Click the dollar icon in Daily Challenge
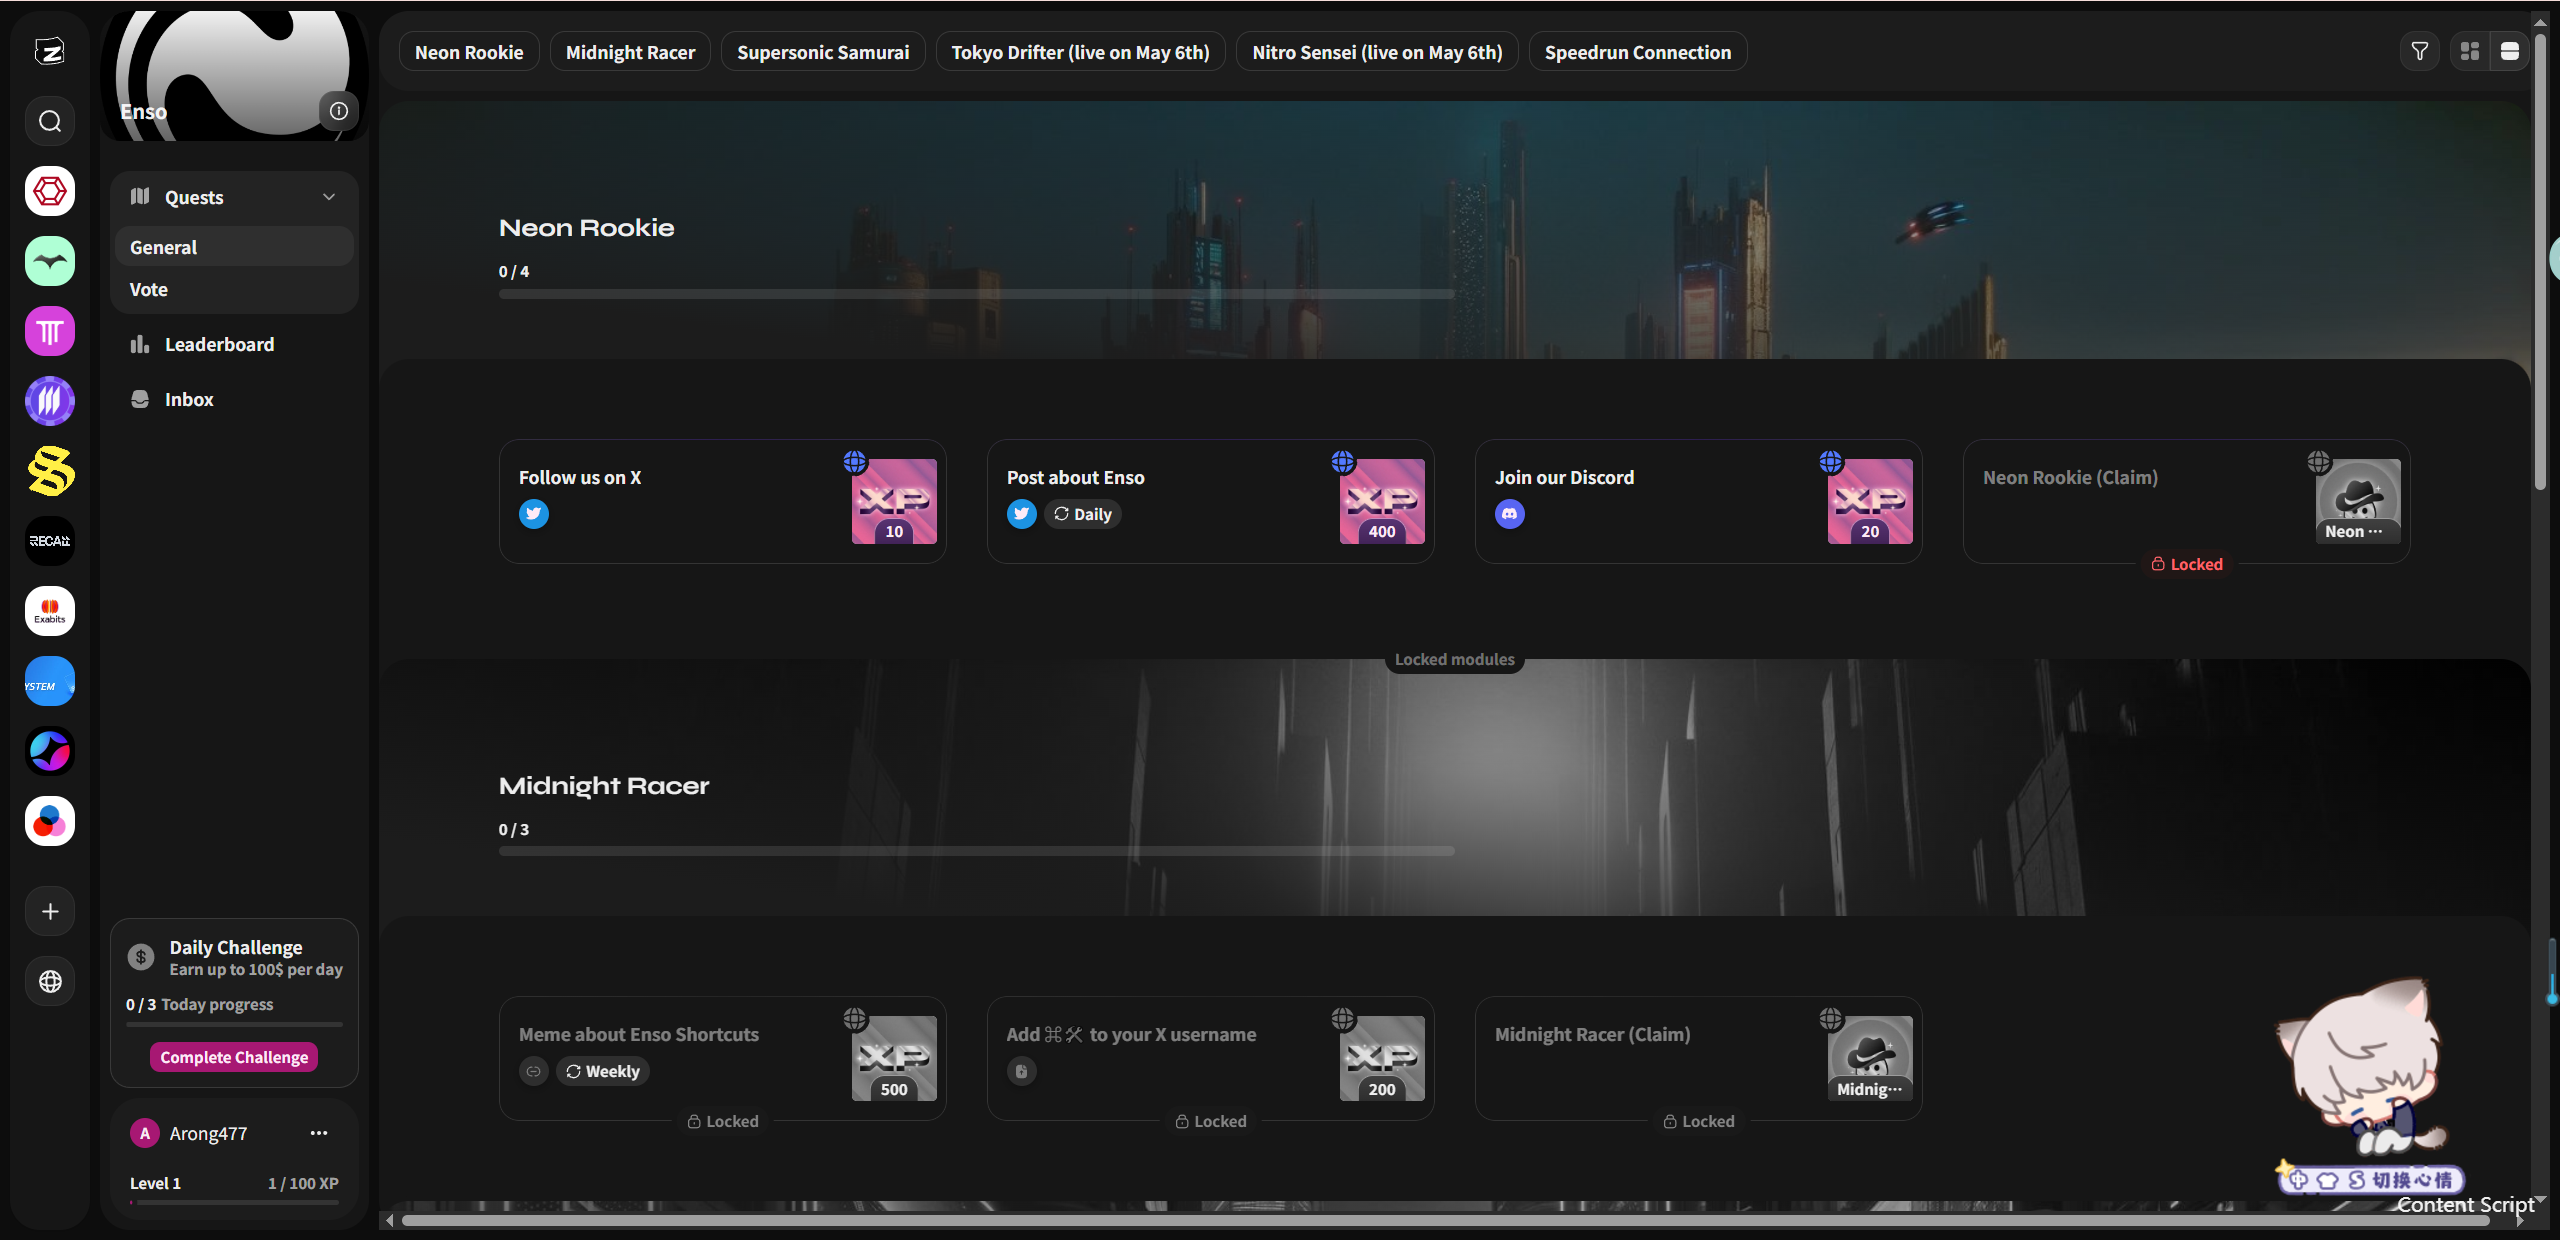Image resolution: width=2560 pixels, height=1240 pixels. (141, 957)
